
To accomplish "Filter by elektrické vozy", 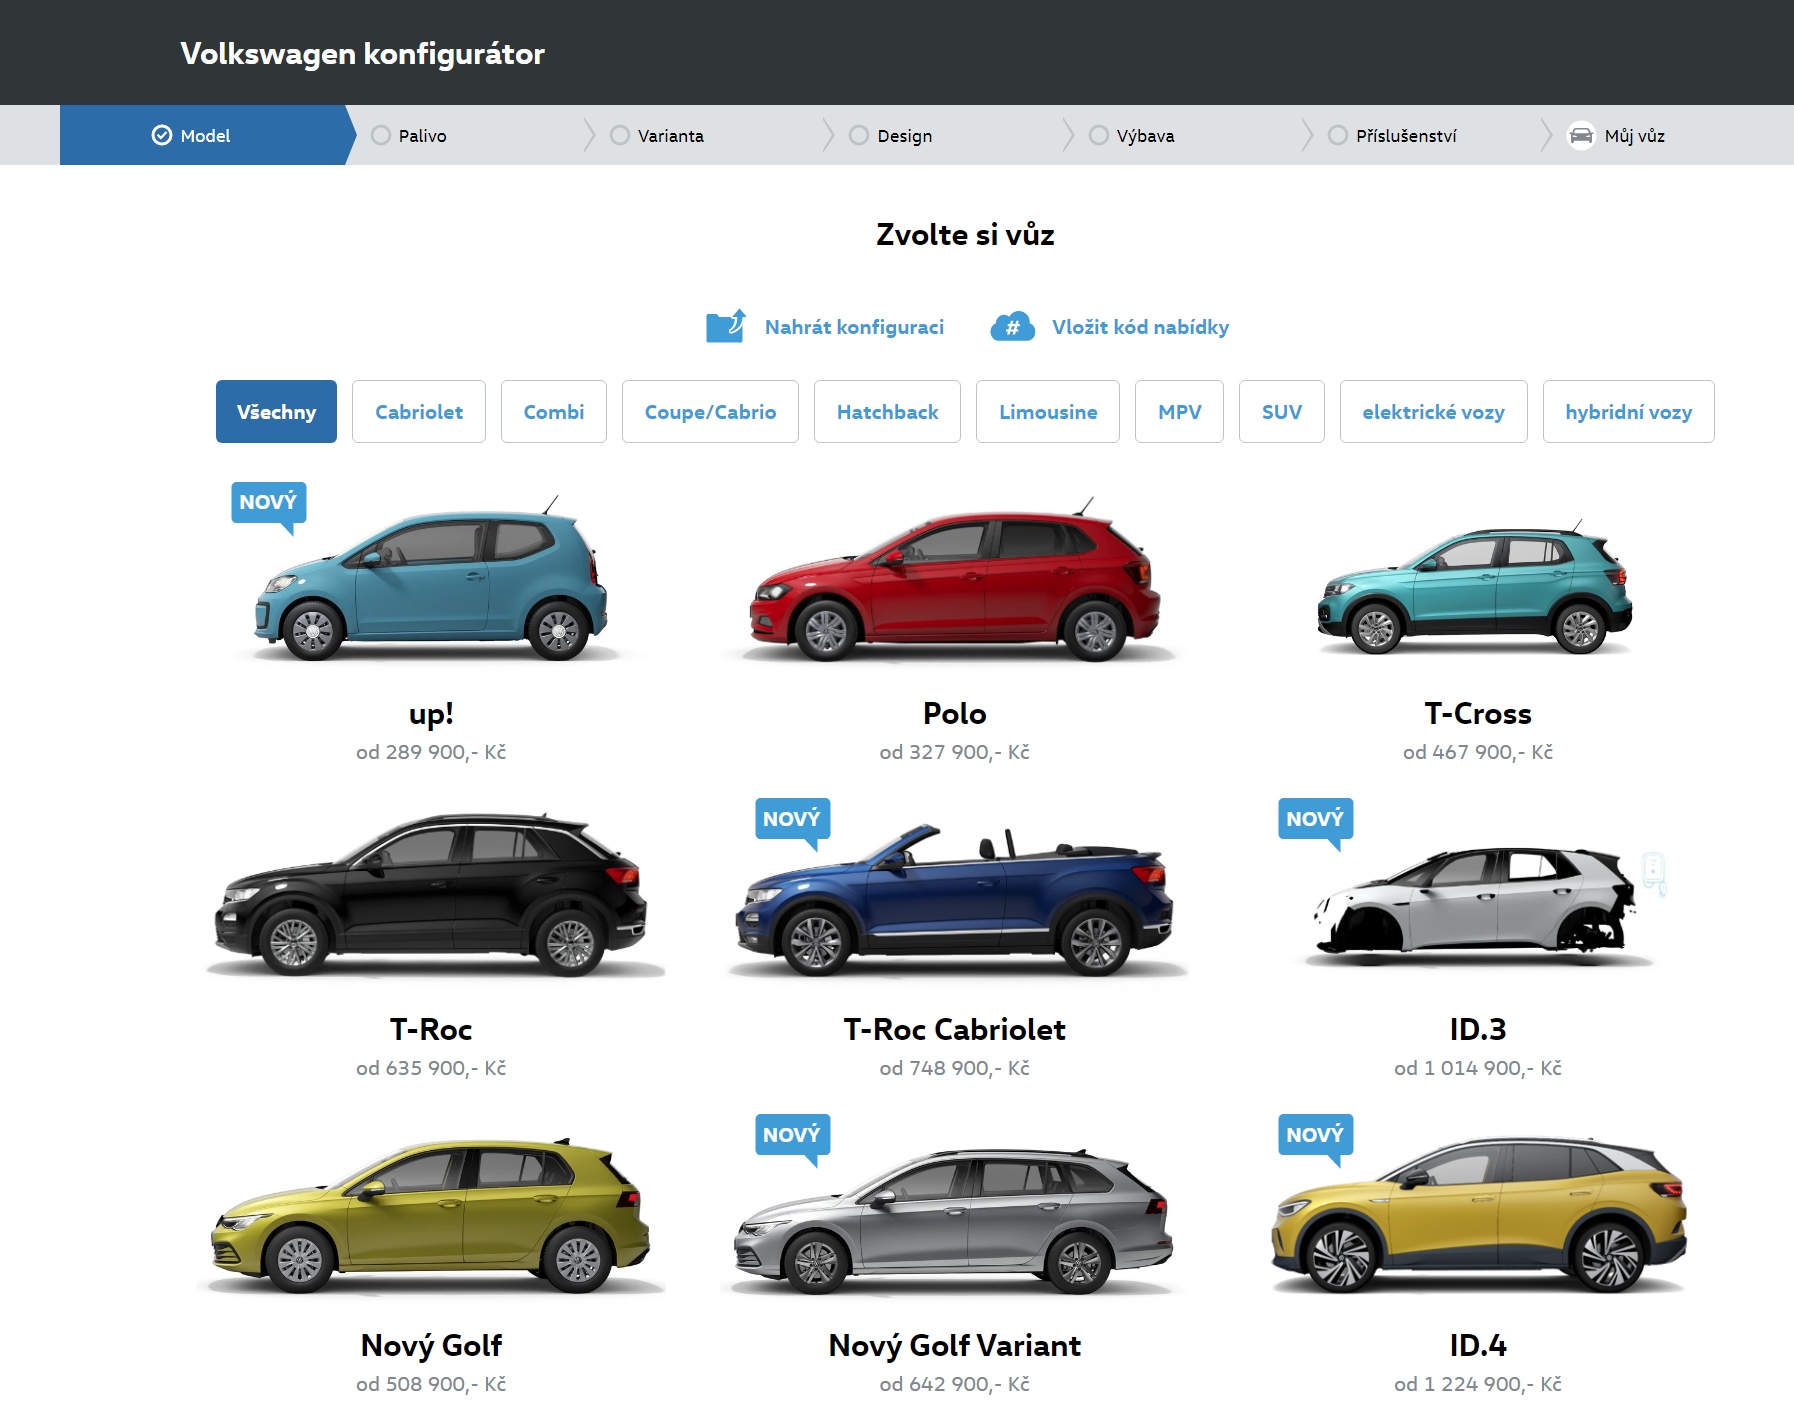I will [x=1432, y=412].
